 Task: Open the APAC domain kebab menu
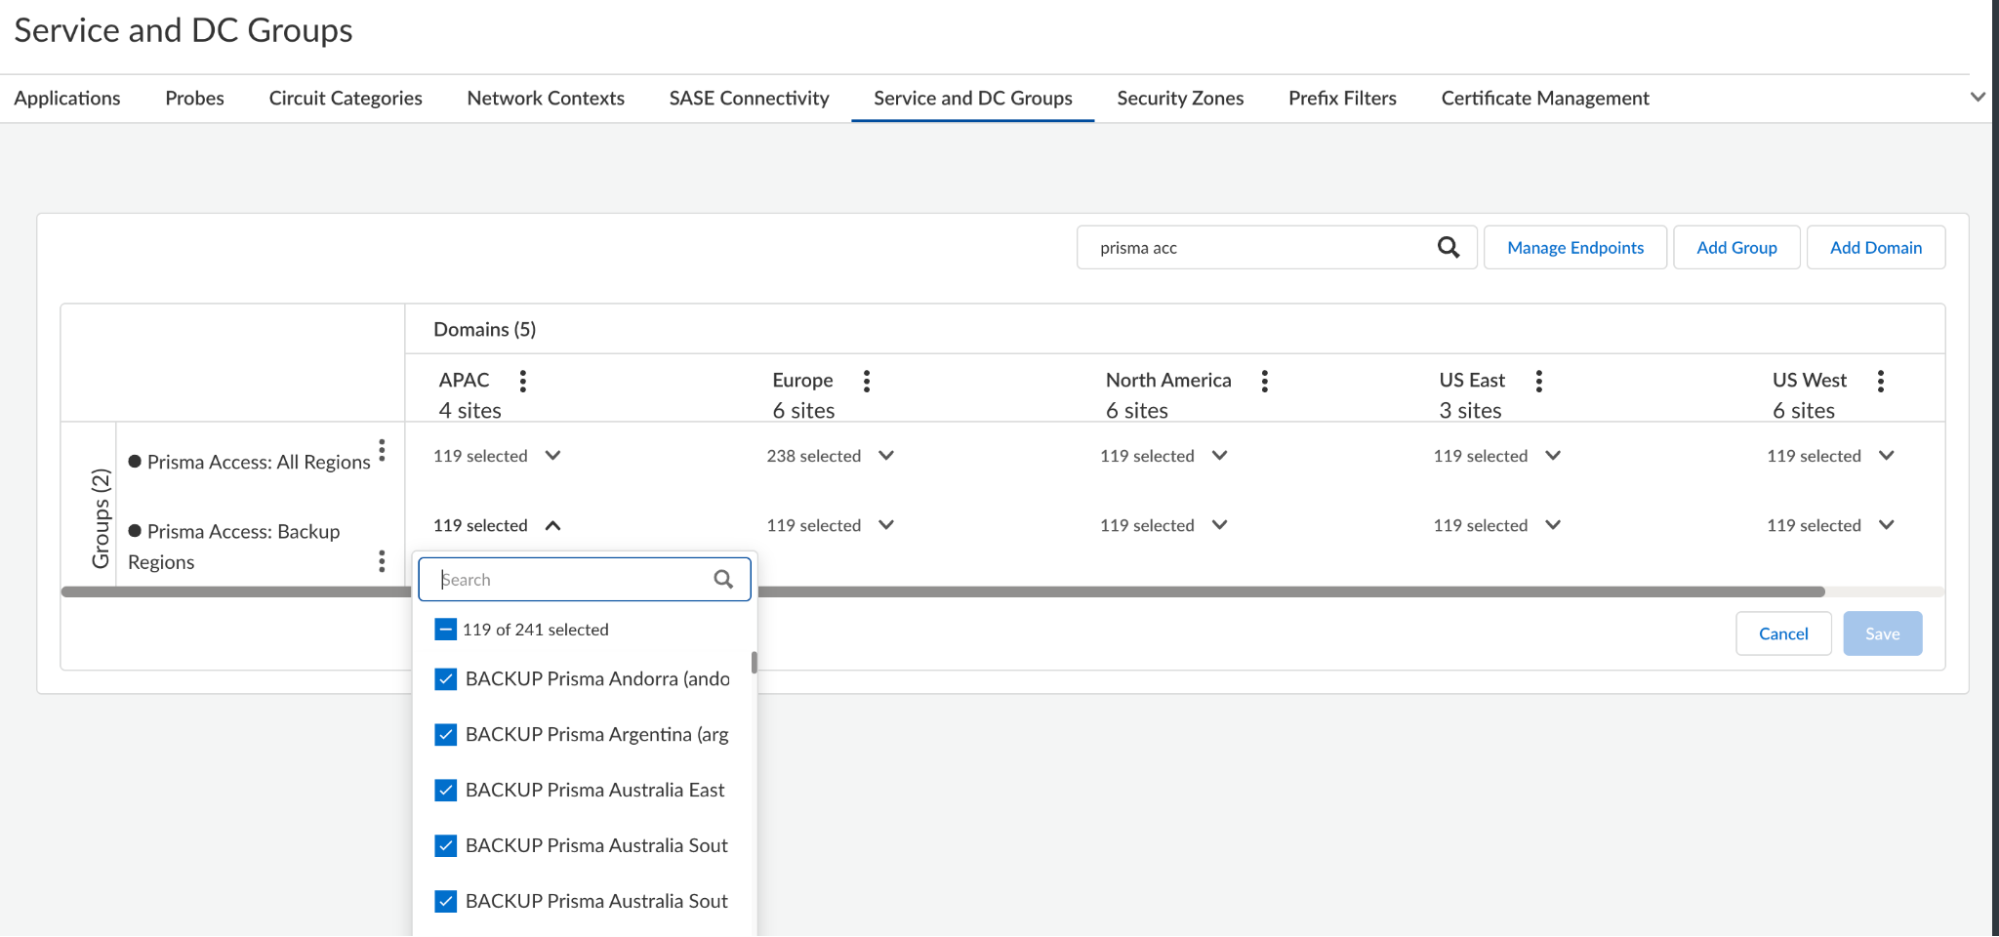[x=523, y=381]
